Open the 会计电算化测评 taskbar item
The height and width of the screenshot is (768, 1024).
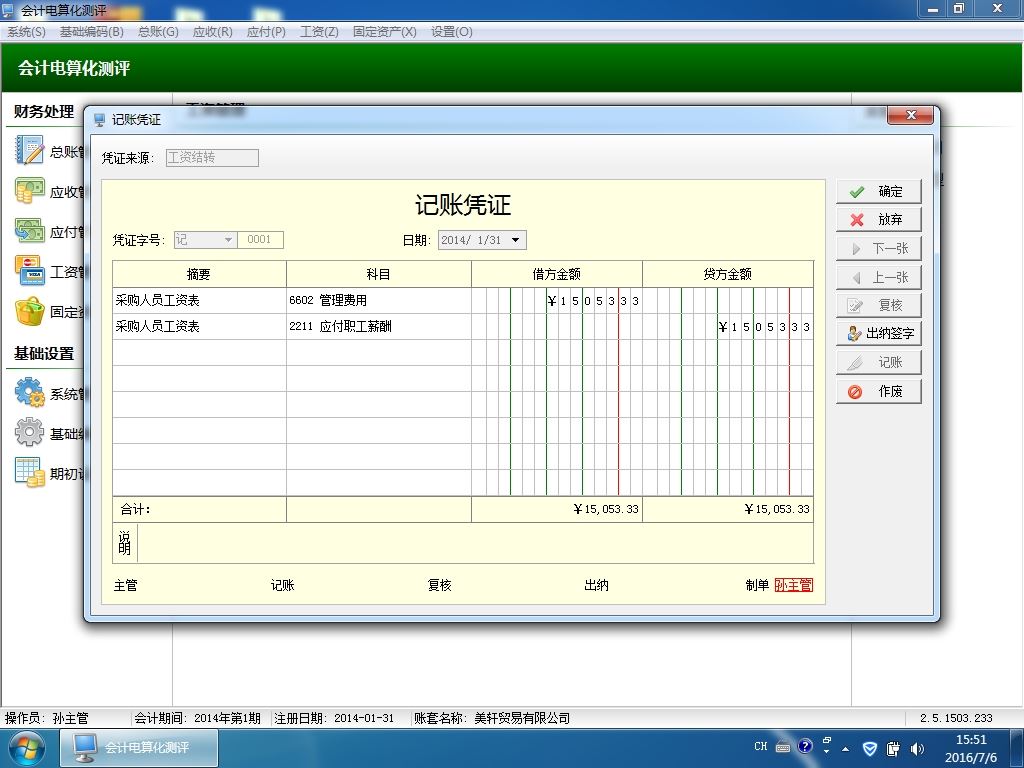point(139,748)
